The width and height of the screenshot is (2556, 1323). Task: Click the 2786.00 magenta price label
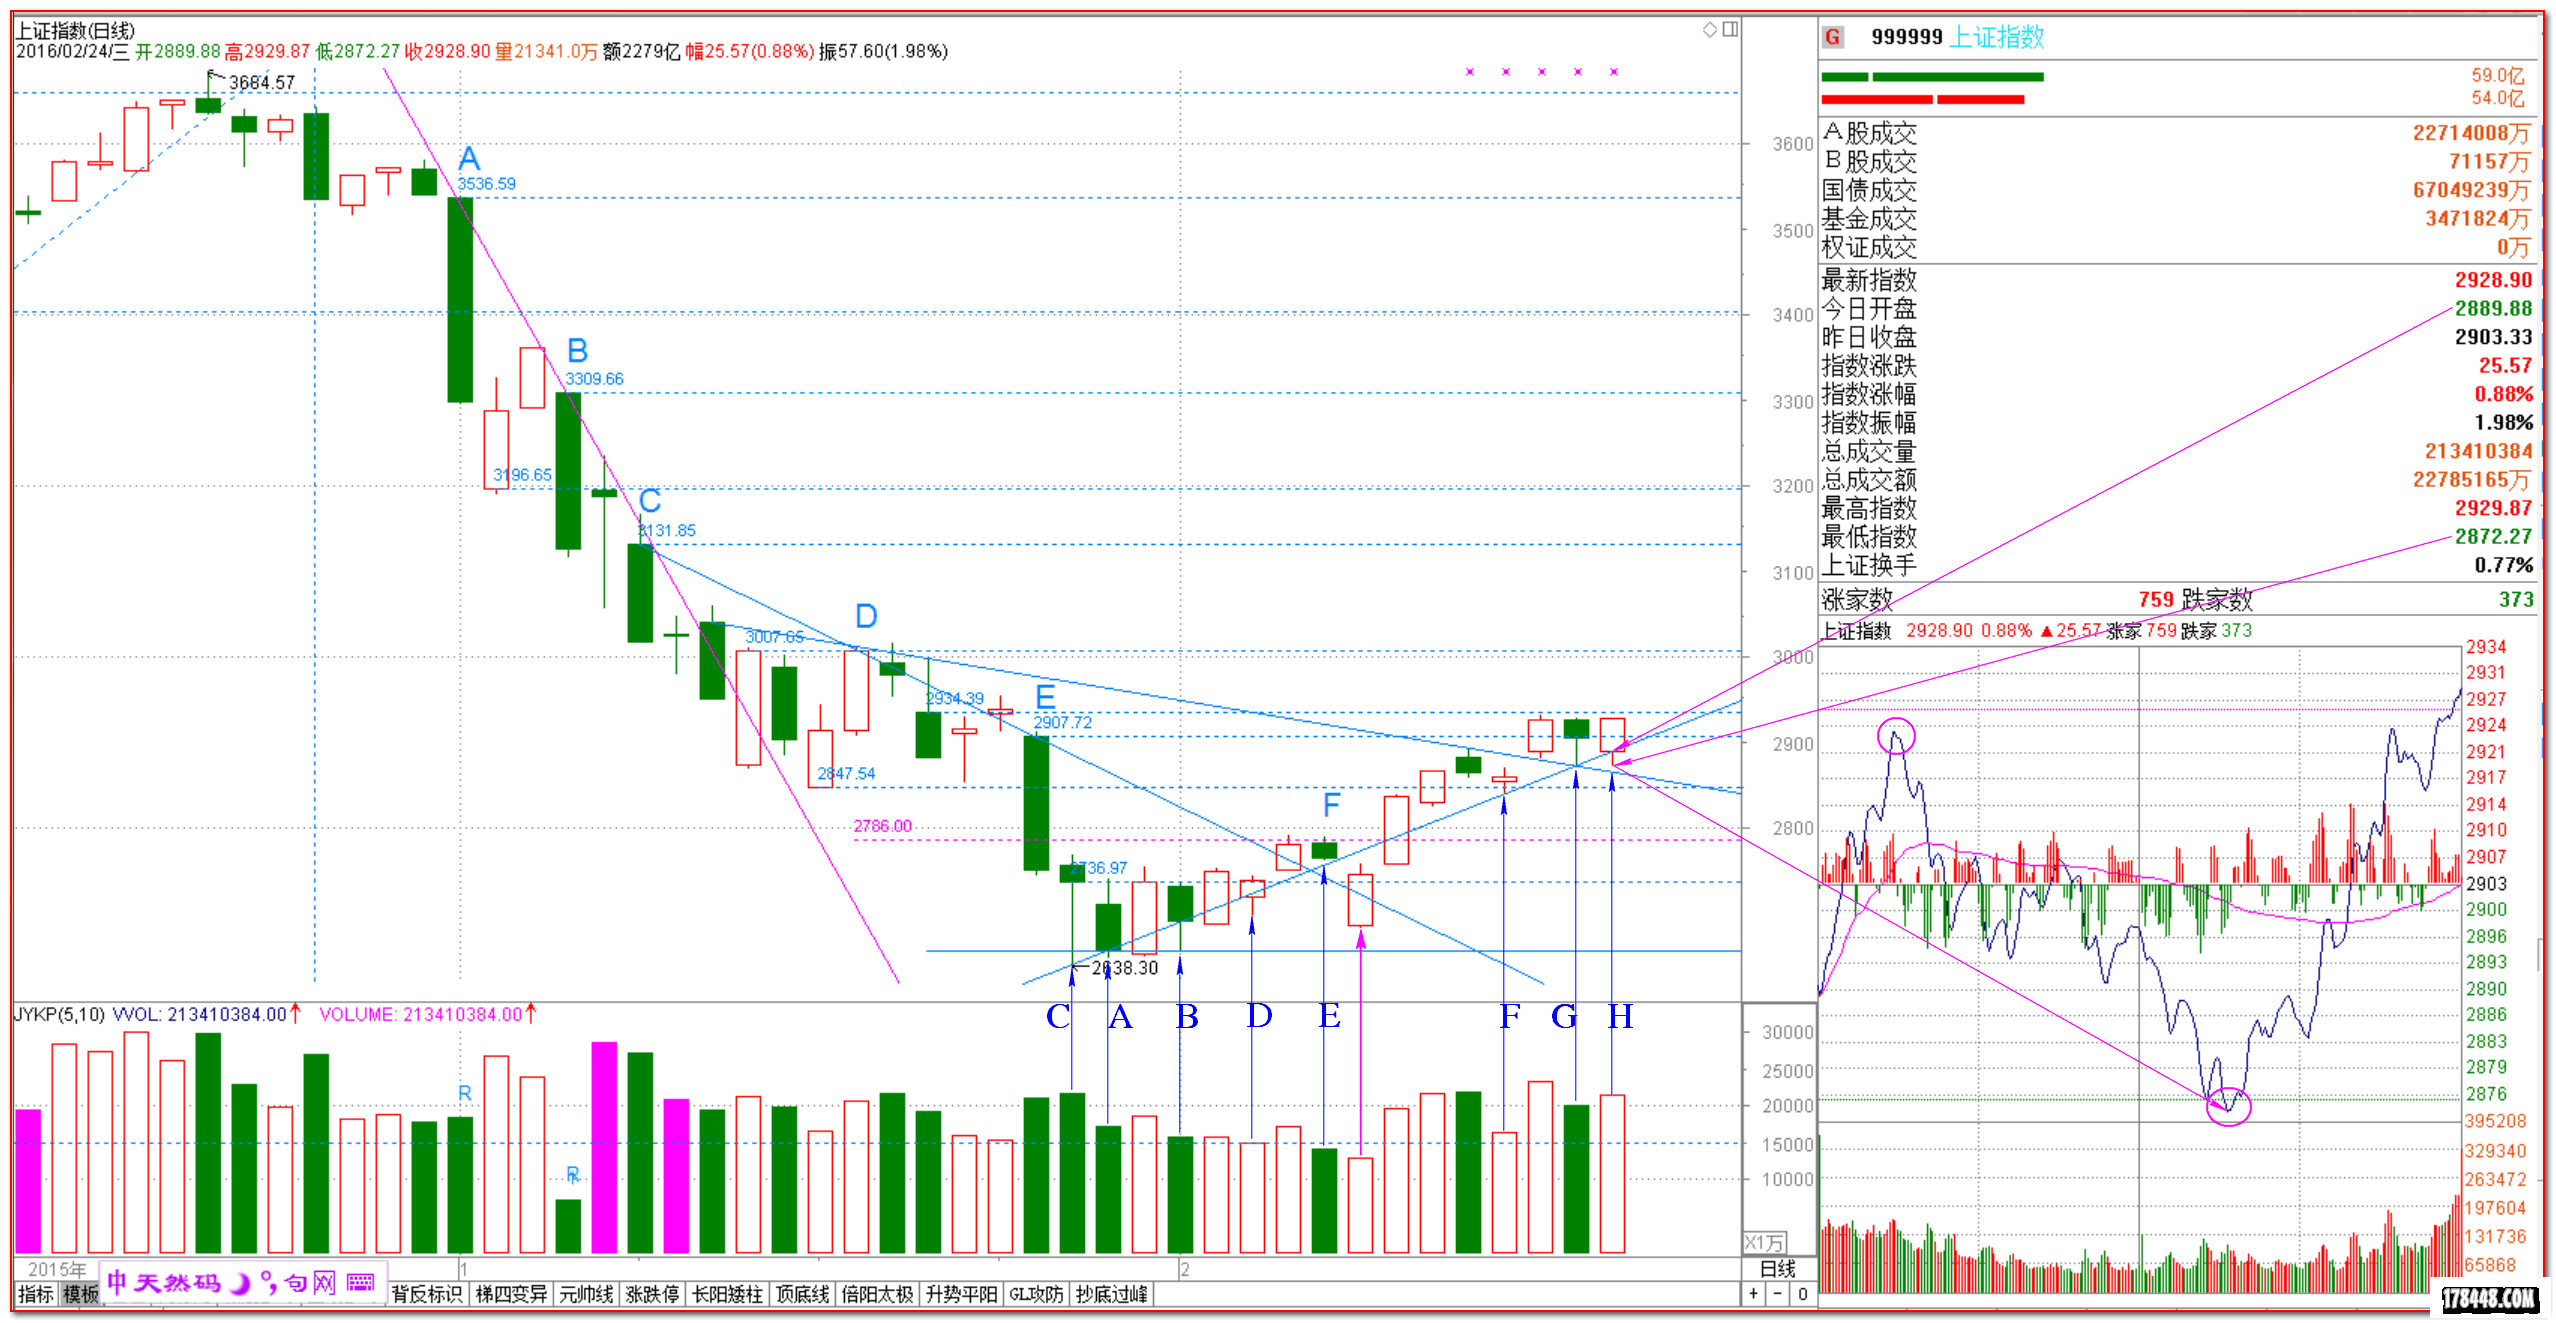882,826
